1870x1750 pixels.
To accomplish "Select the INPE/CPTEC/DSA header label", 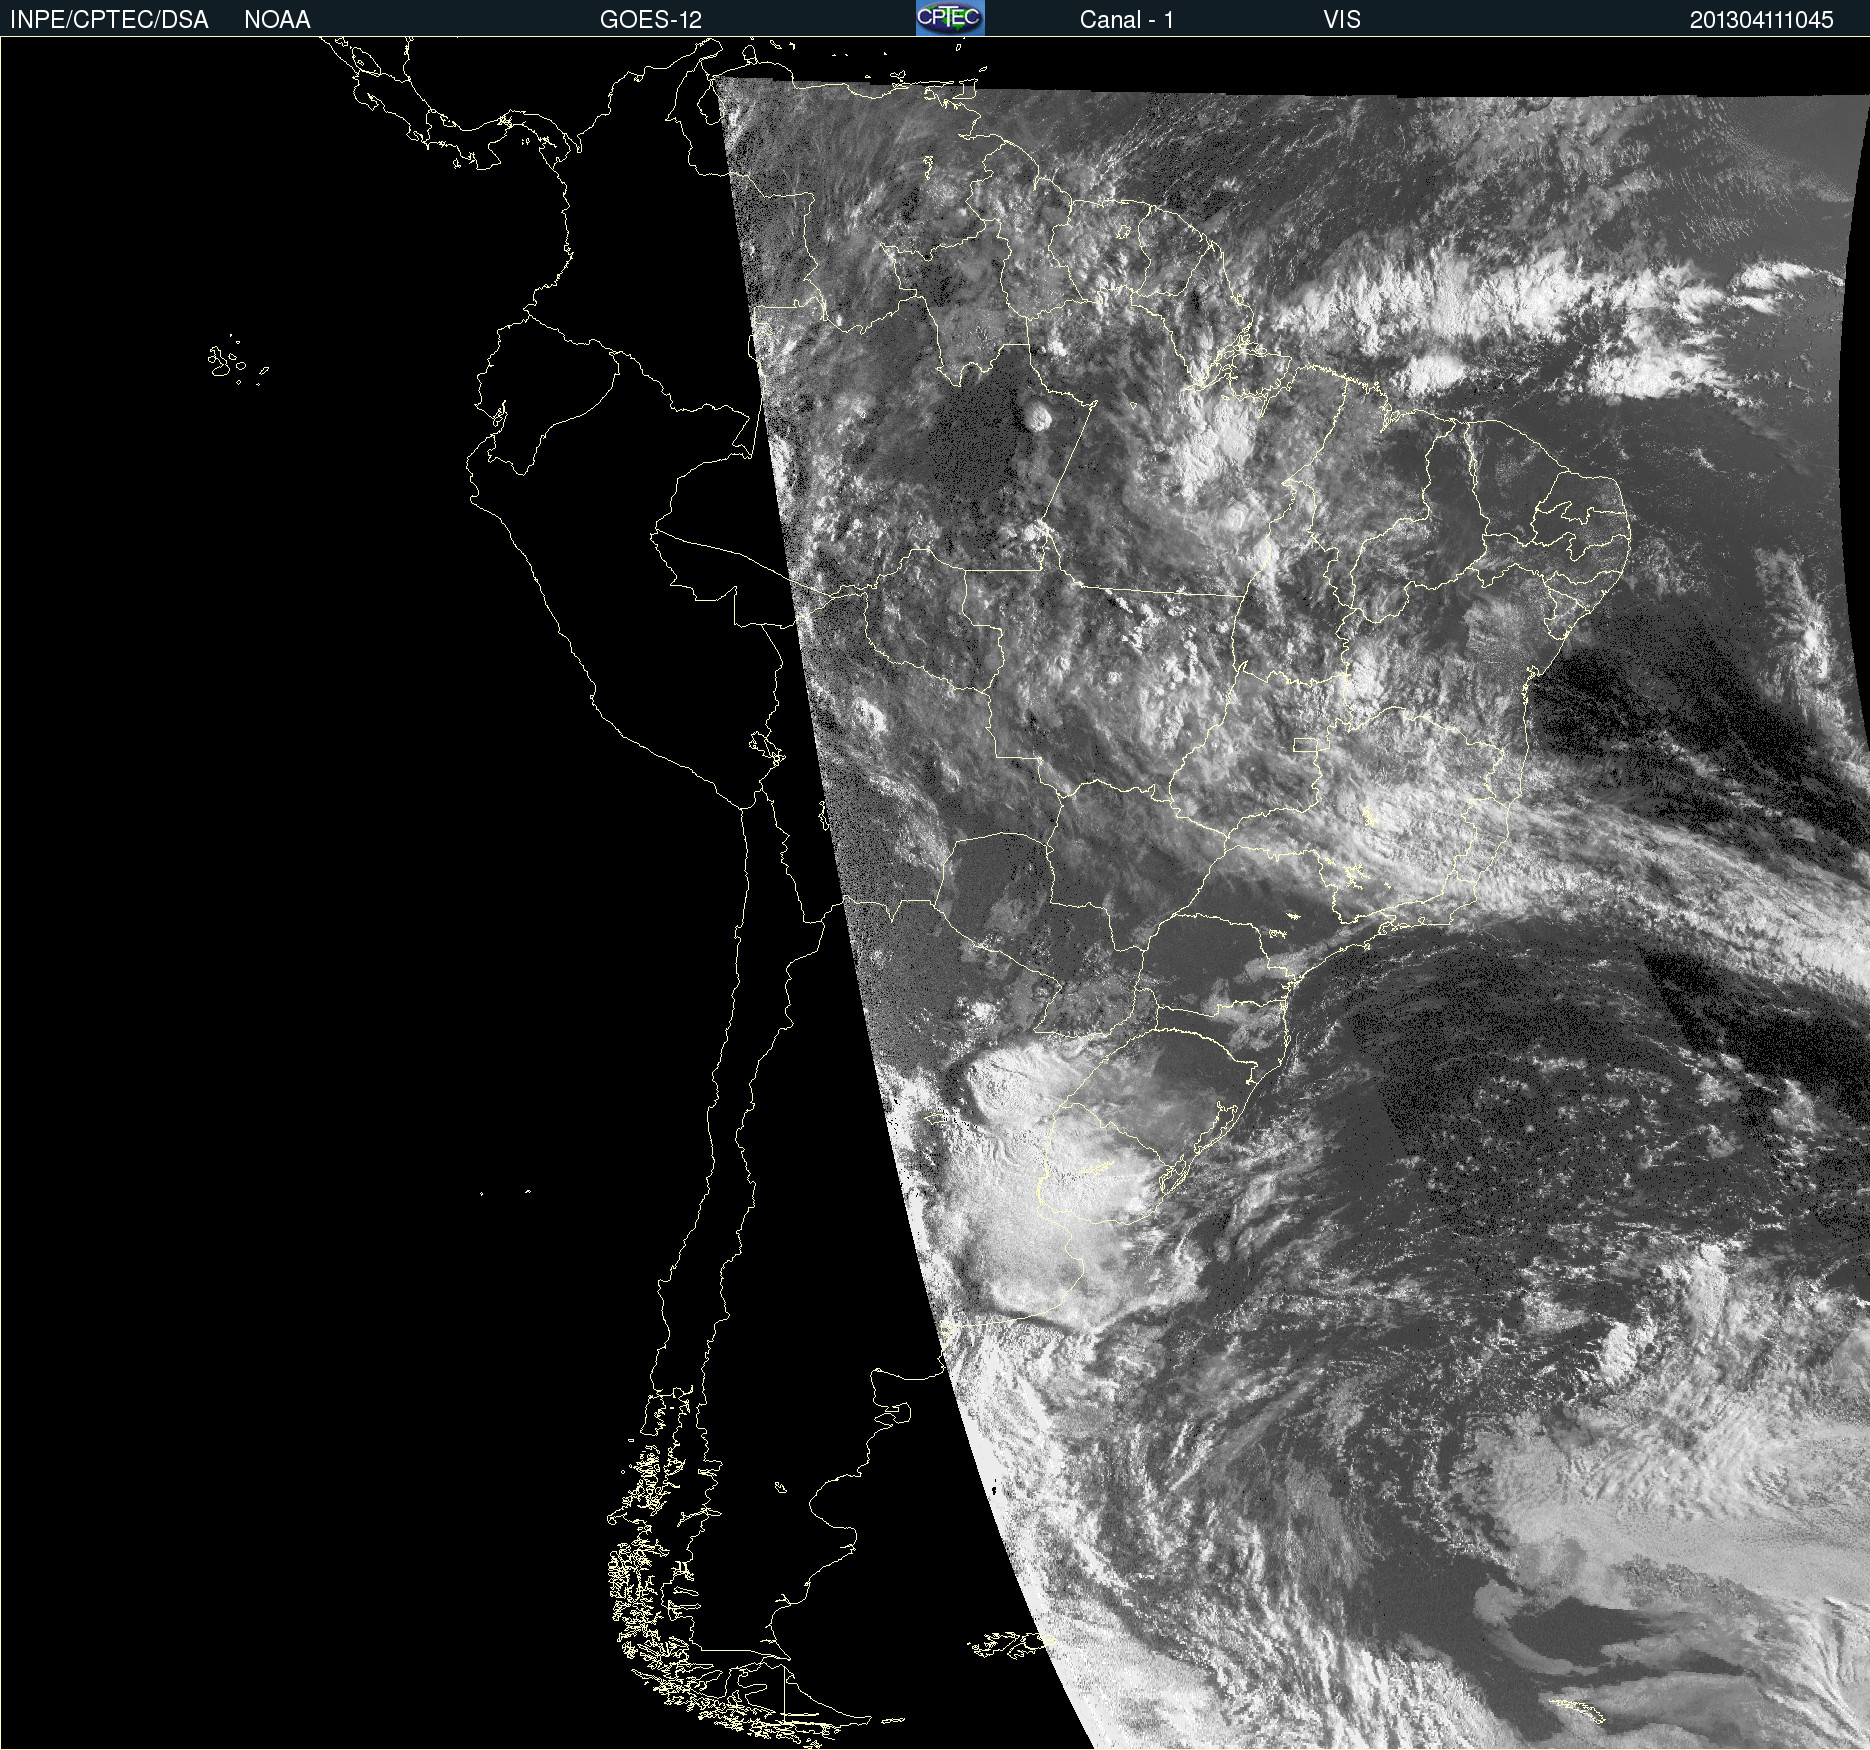I will (109, 20).
